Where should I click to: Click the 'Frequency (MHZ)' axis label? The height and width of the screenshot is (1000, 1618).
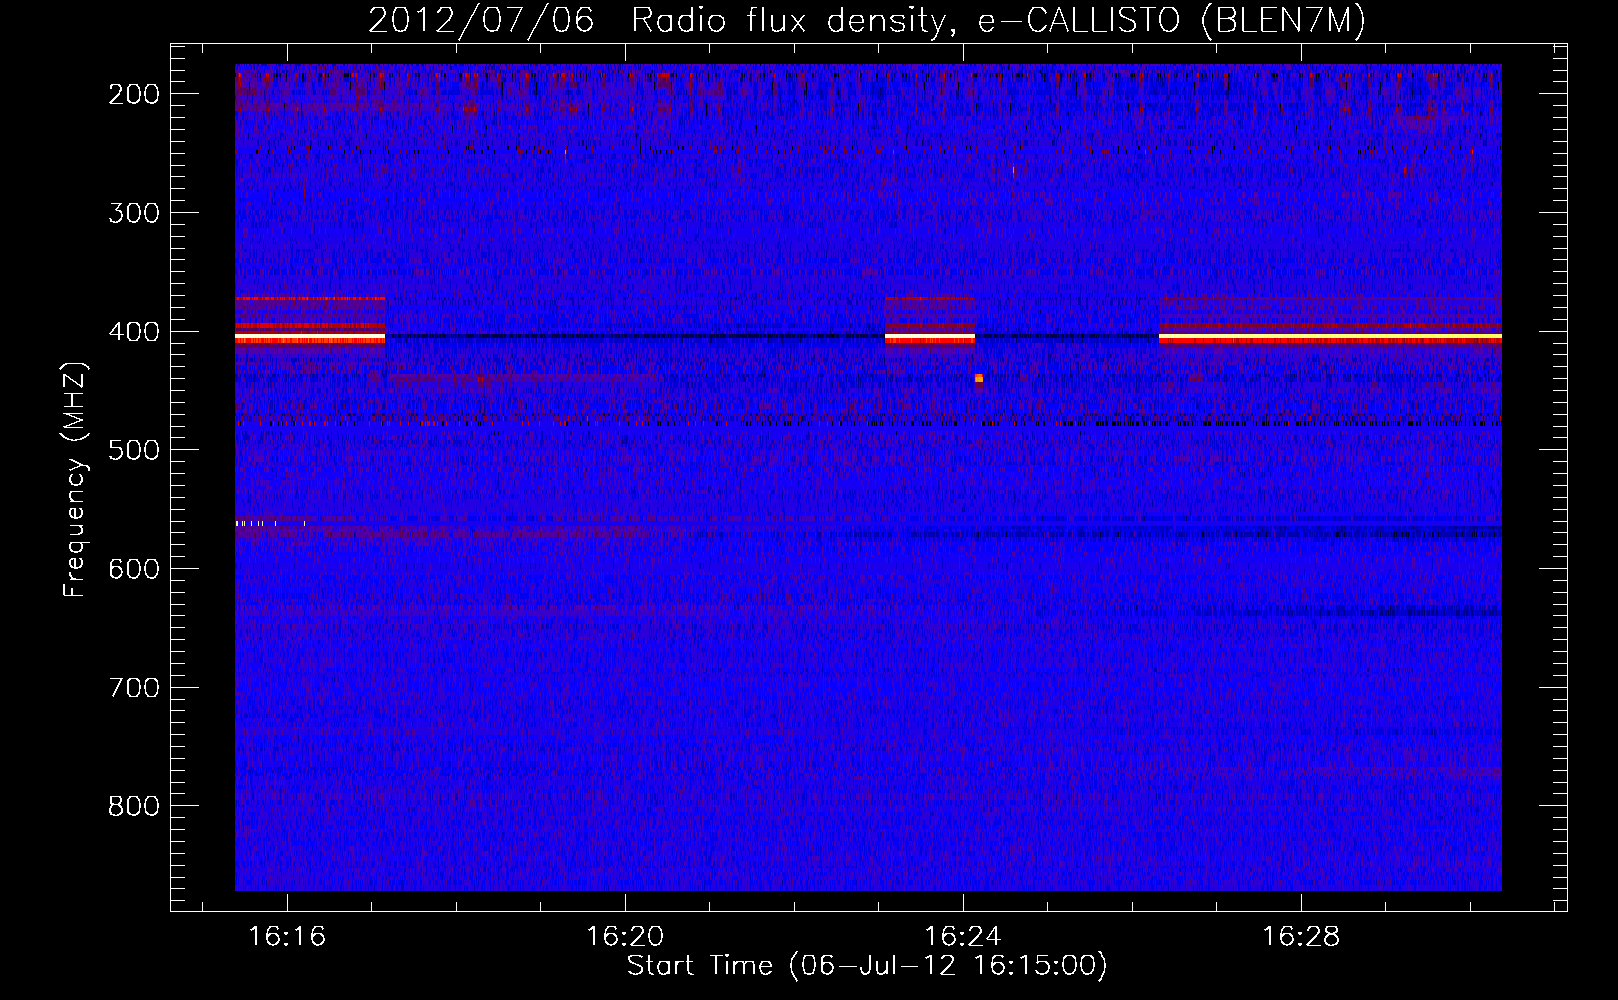point(75,480)
